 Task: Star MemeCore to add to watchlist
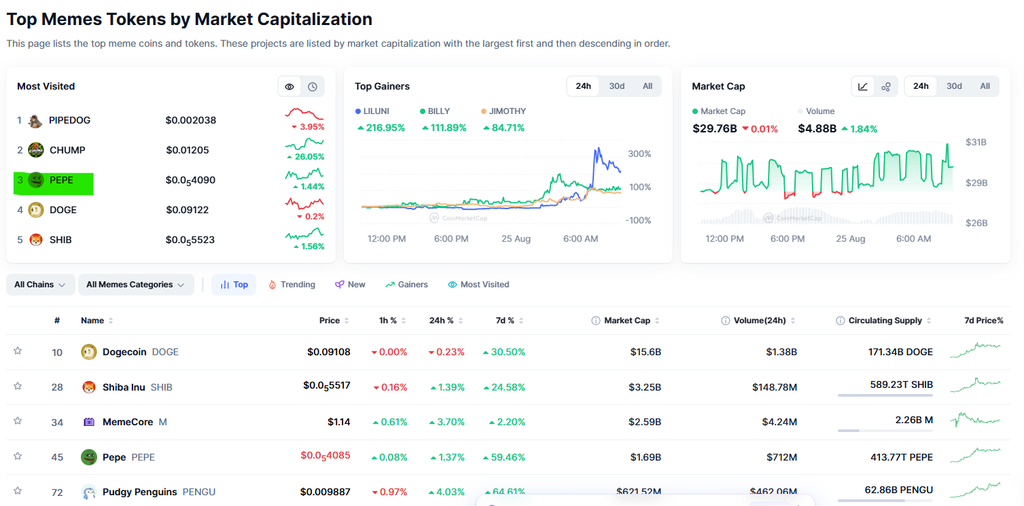(x=18, y=421)
